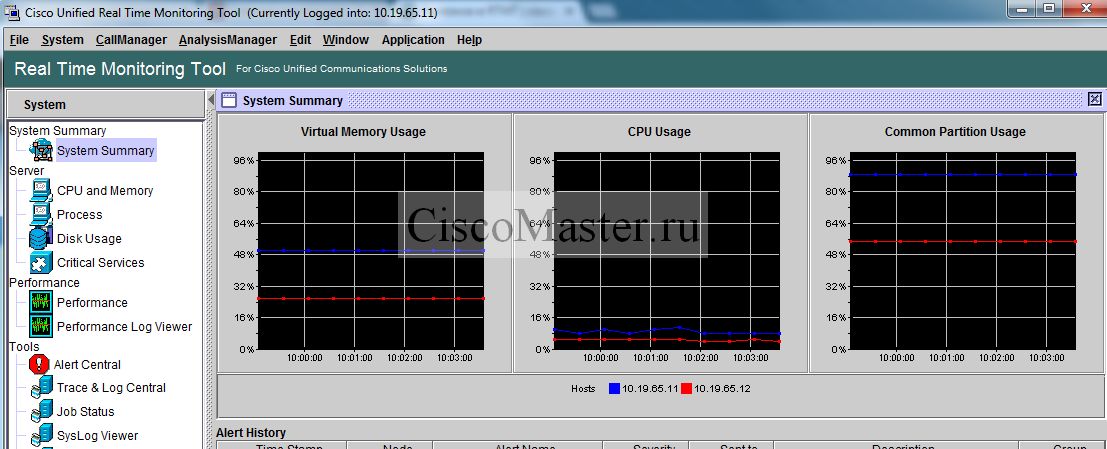Image resolution: width=1107 pixels, height=449 pixels.
Task: Select Job Status tool
Action: [x=85, y=412]
